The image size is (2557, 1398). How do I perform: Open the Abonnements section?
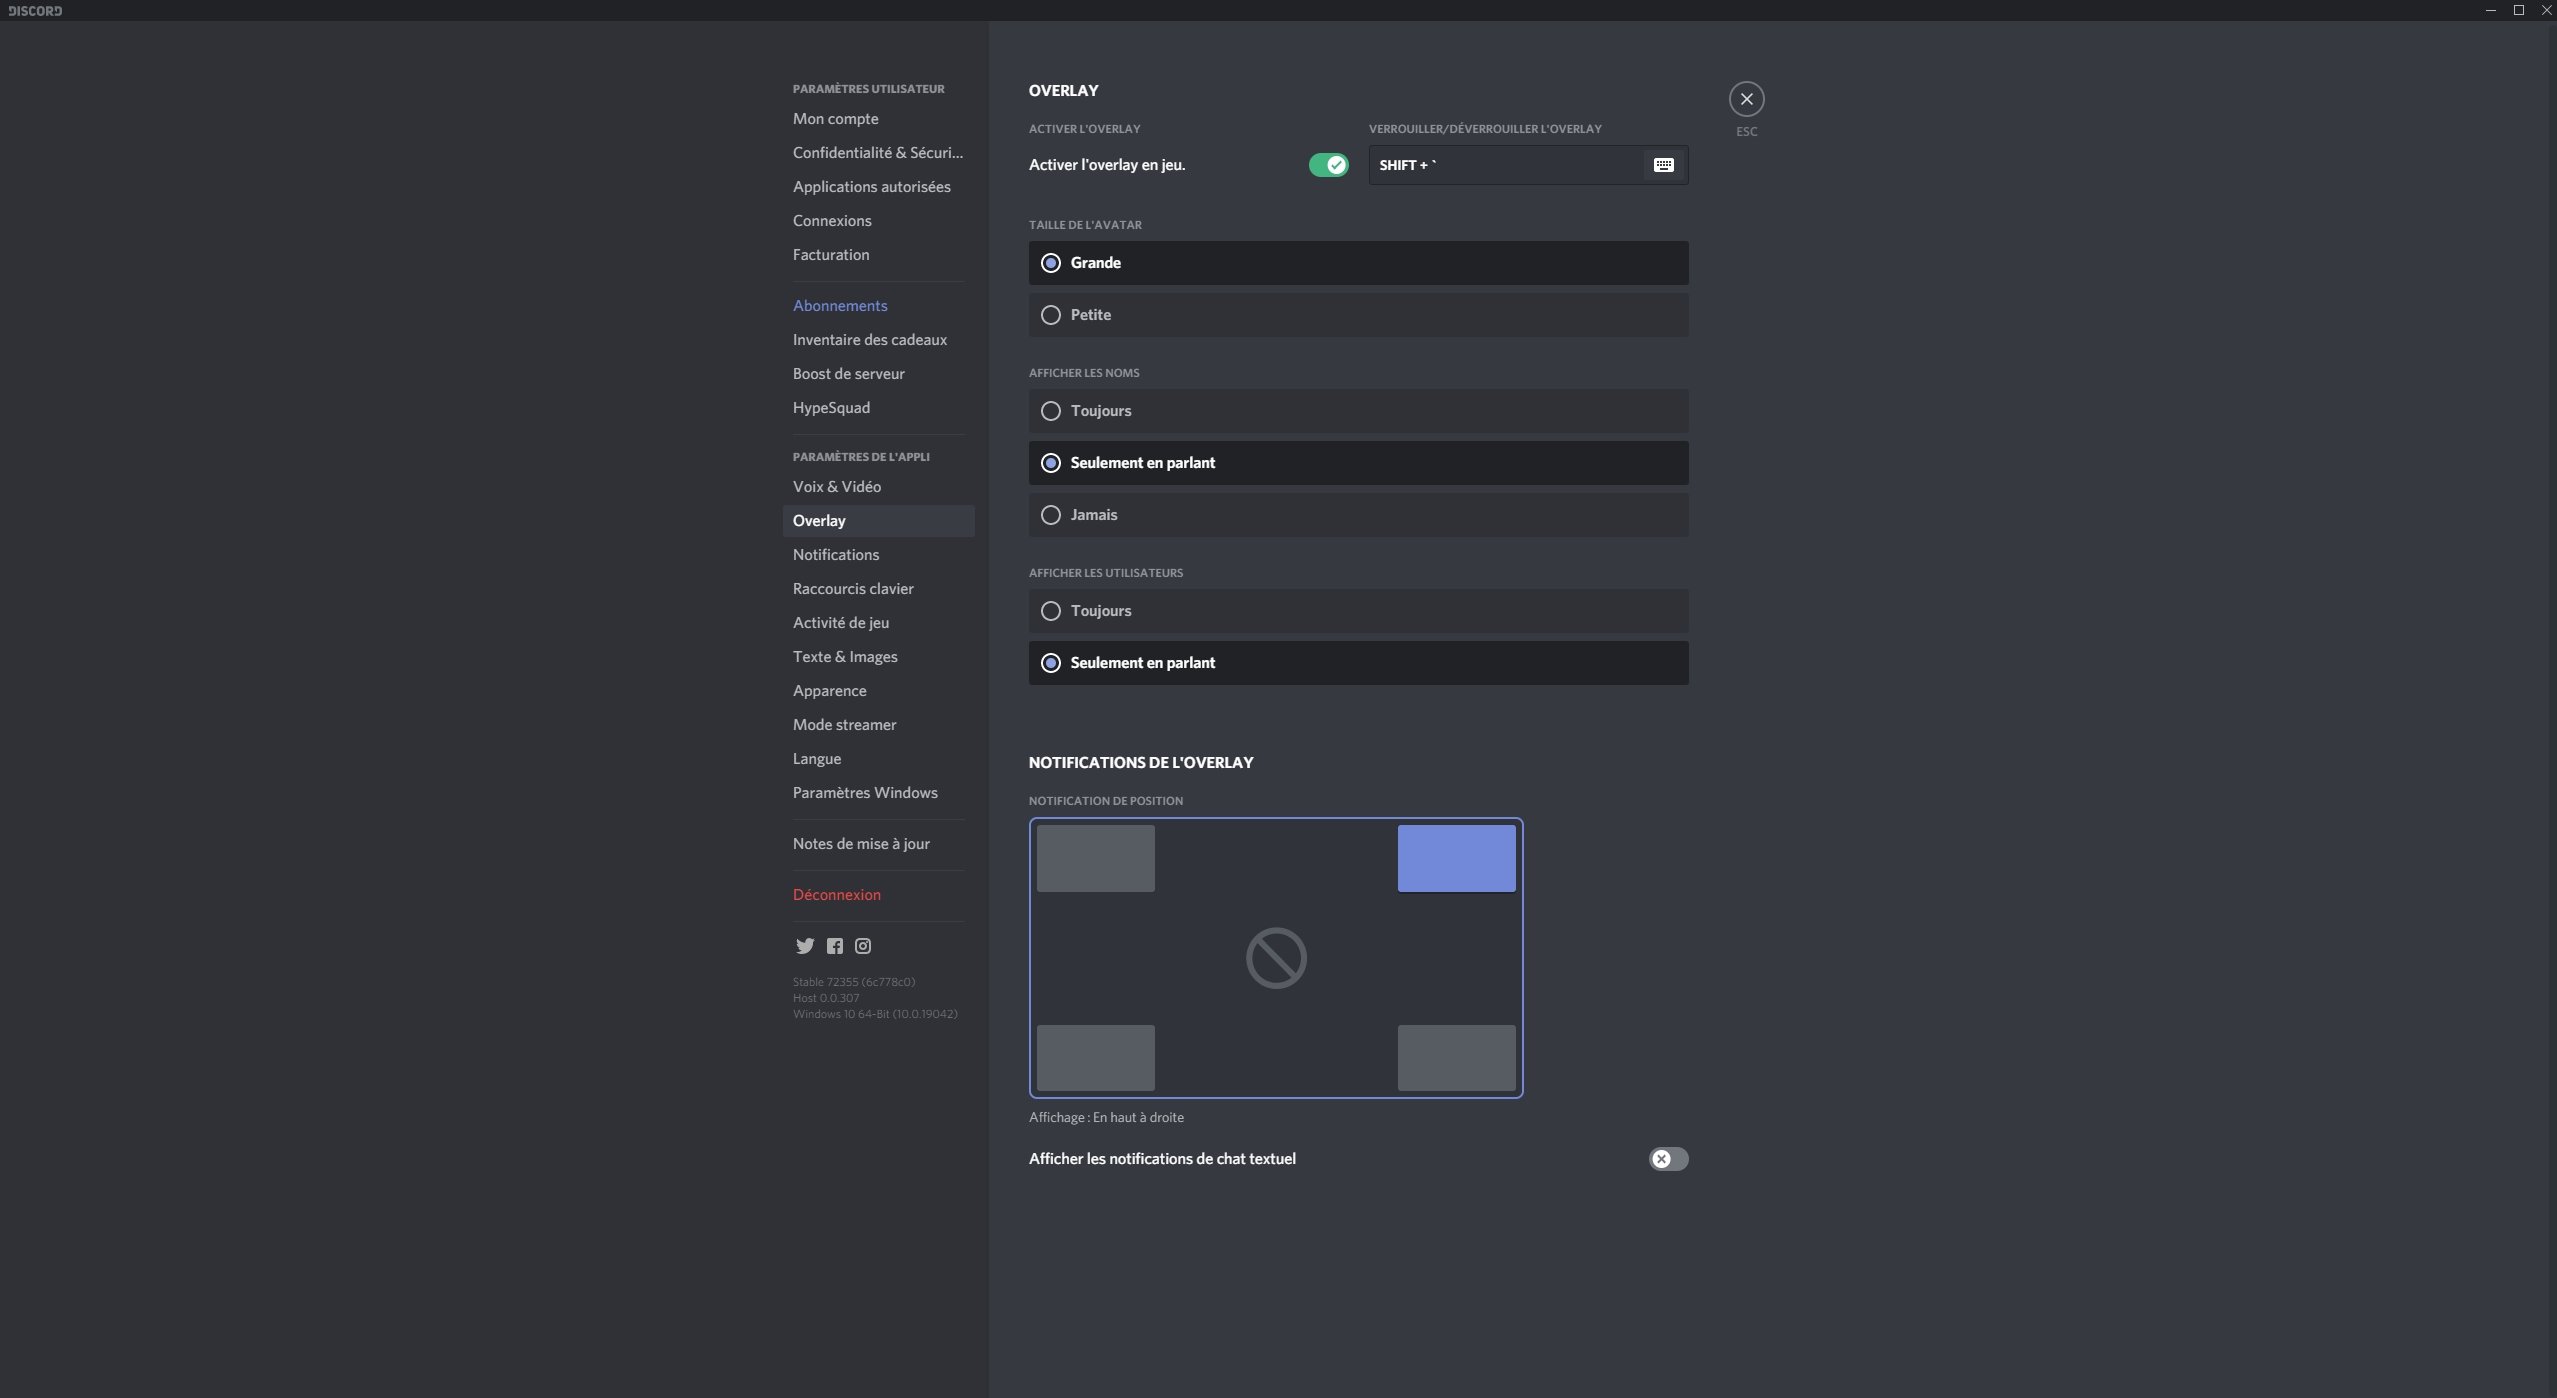841,305
